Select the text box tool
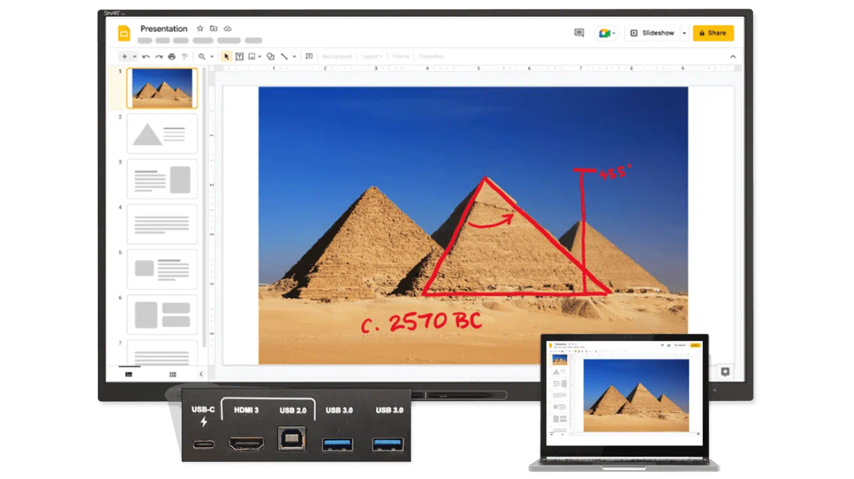Viewport: 854px width, 479px height. pyautogui.click(x=239, y=56)
